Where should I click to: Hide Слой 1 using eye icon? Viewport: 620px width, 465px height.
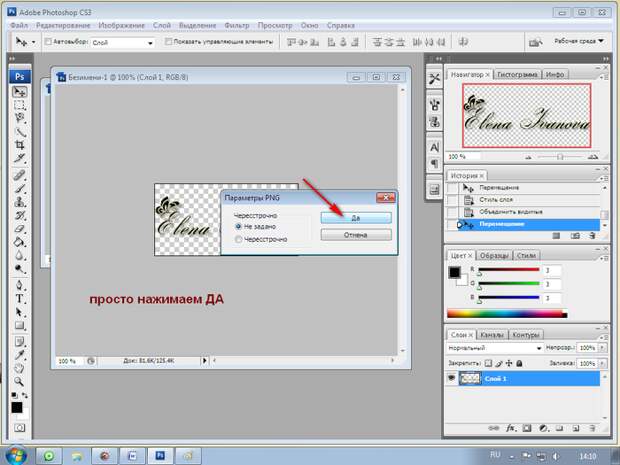(x=451, y=378)
